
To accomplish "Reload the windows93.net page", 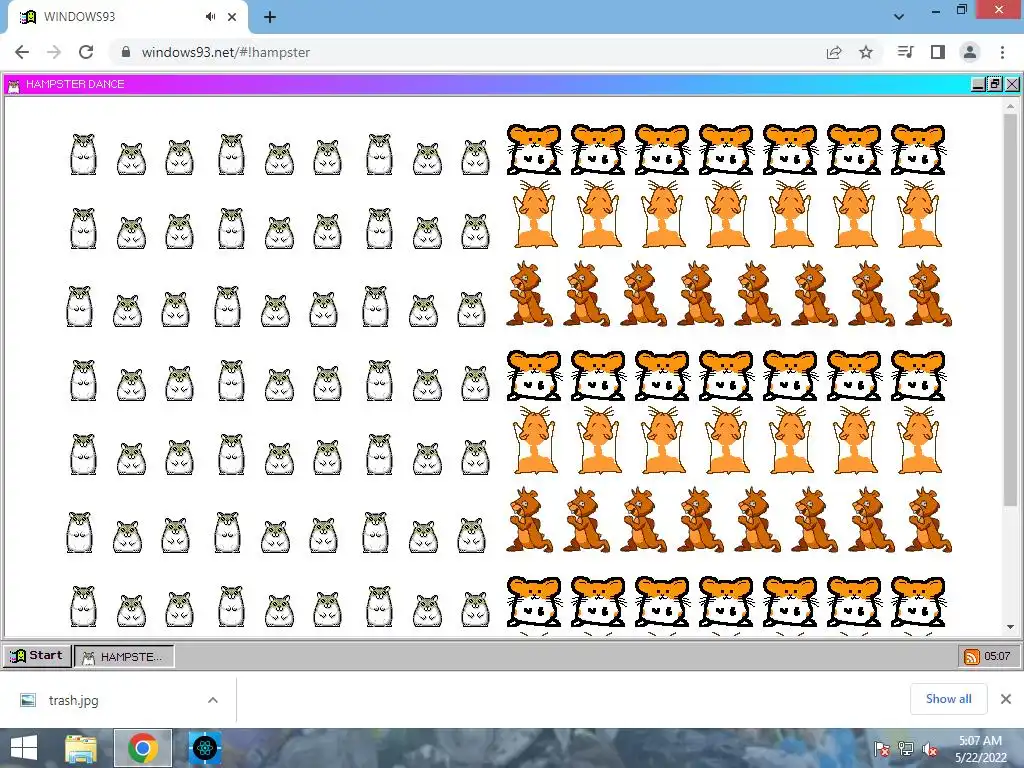I will point(86,52).
